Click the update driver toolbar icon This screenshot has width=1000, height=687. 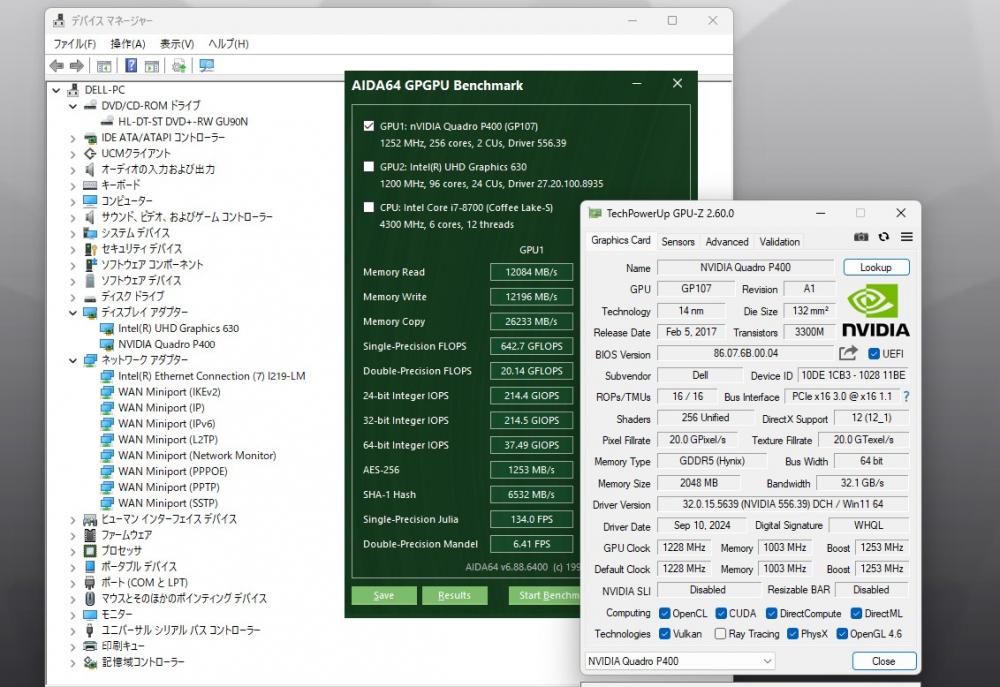pyautogui.click(x=179, y=66)
